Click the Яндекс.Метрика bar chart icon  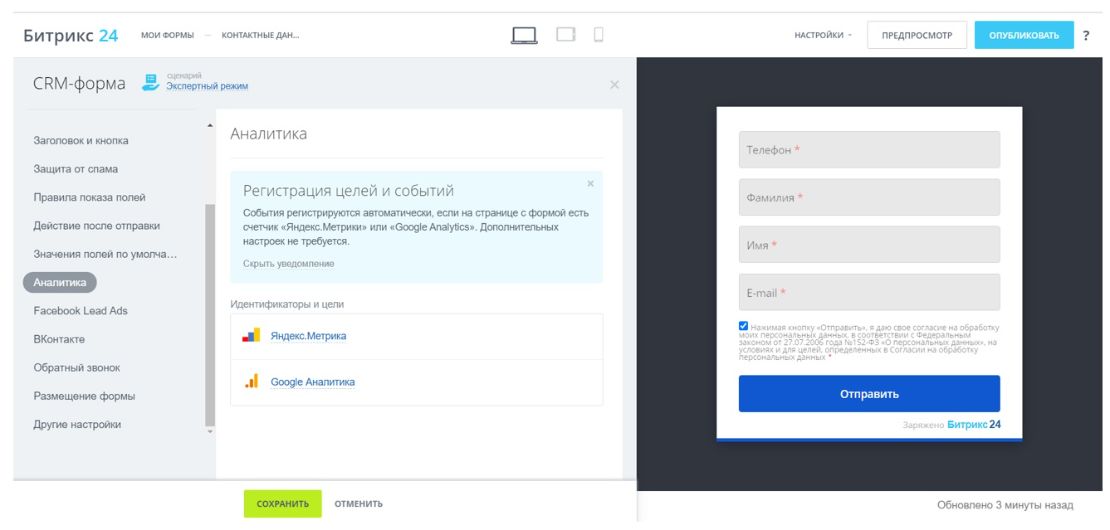(x=251, y=335)
